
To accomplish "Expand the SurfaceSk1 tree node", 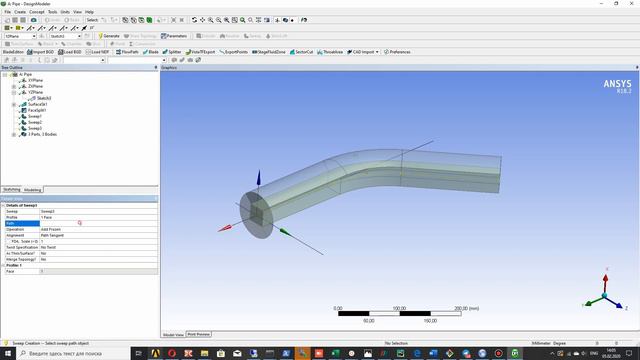I will (14, 104).
